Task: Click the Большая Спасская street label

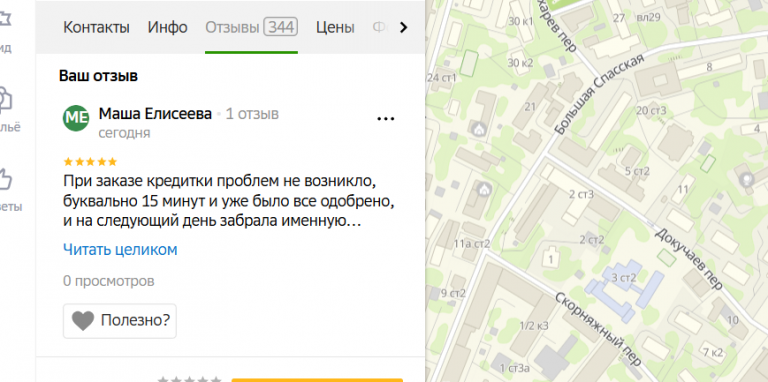Action: (x=599, y=95)
